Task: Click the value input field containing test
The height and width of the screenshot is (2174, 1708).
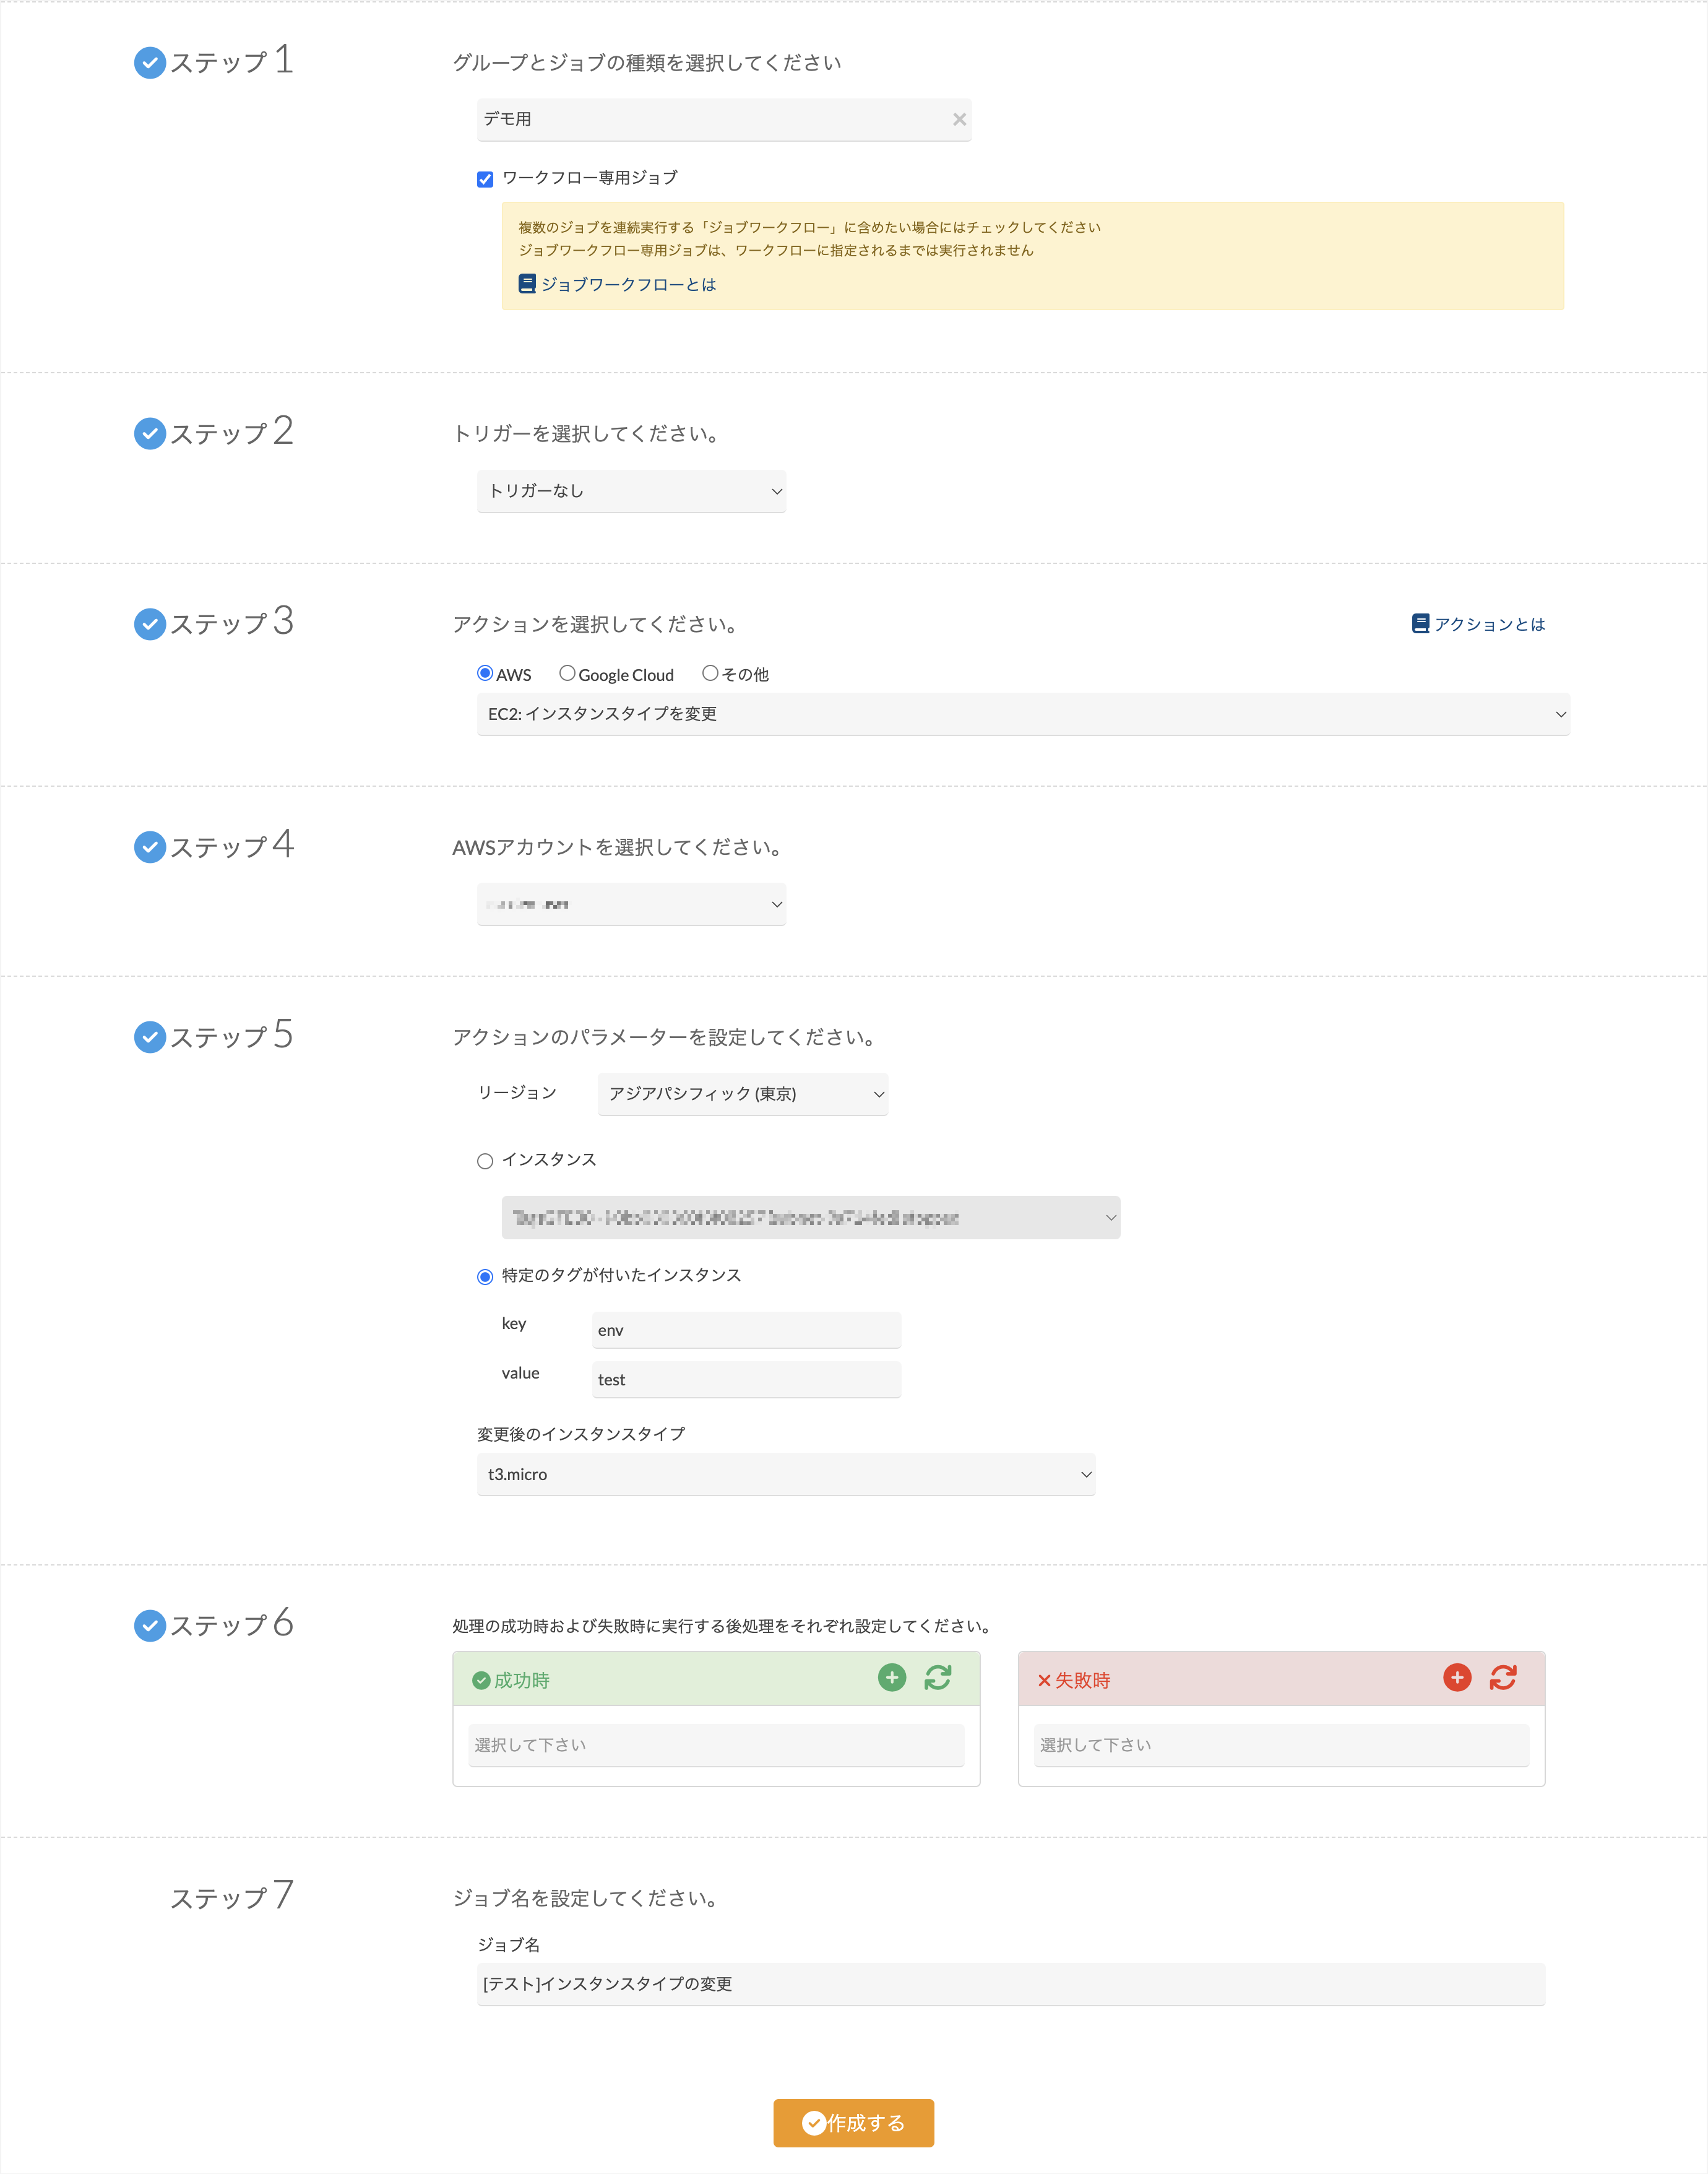Action: [746, 1380]
